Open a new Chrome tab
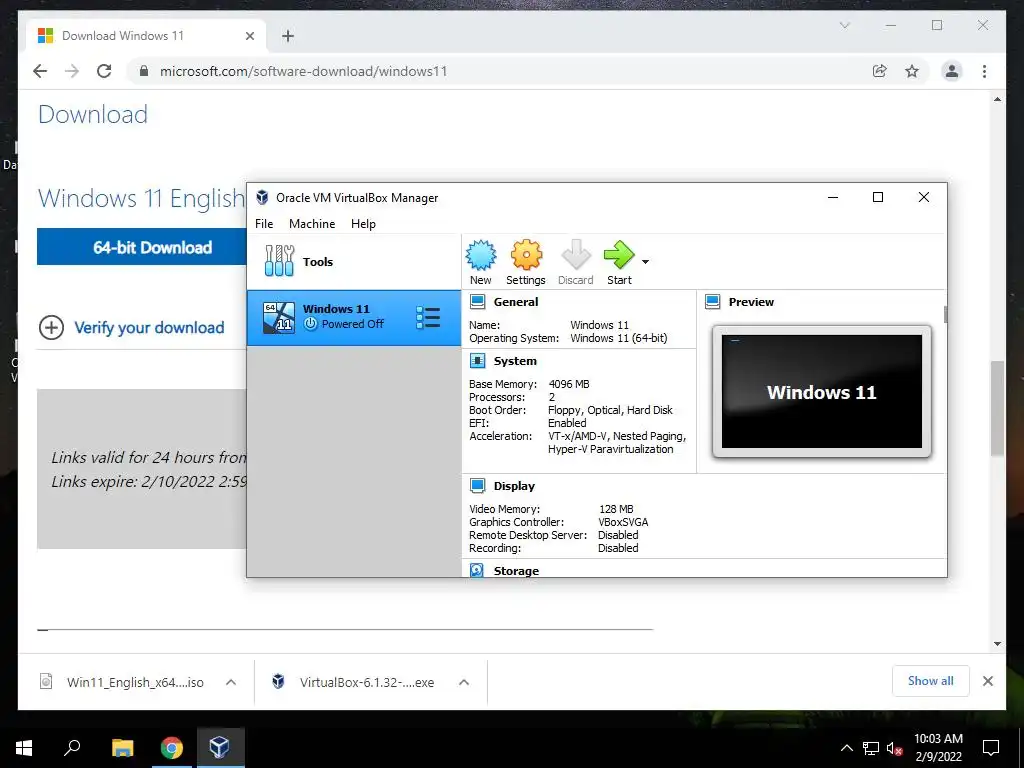Viewport: 1024px width, 768px height. (x=288, y=36)
